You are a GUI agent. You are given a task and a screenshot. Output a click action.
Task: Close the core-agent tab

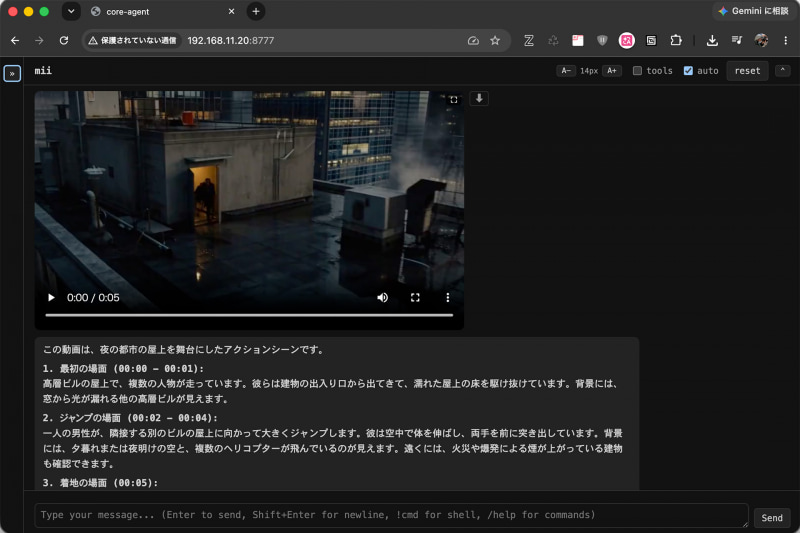pos(231,11)
